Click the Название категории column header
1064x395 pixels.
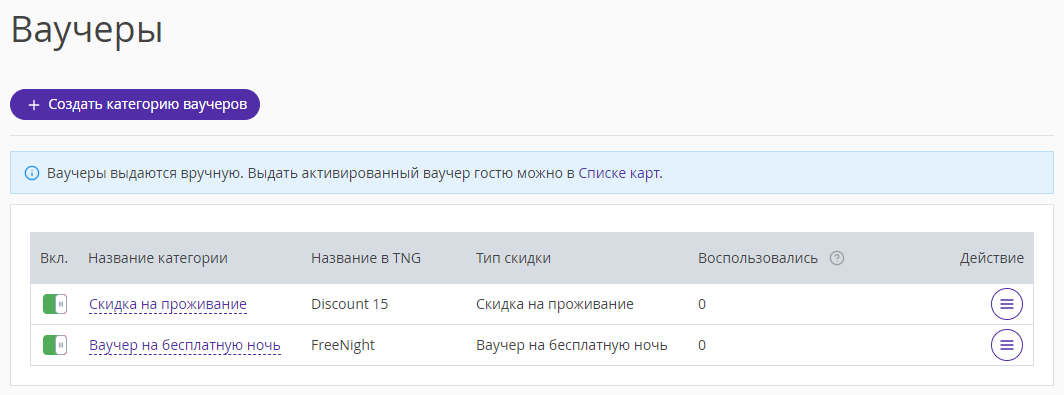[x=157, y=258]
